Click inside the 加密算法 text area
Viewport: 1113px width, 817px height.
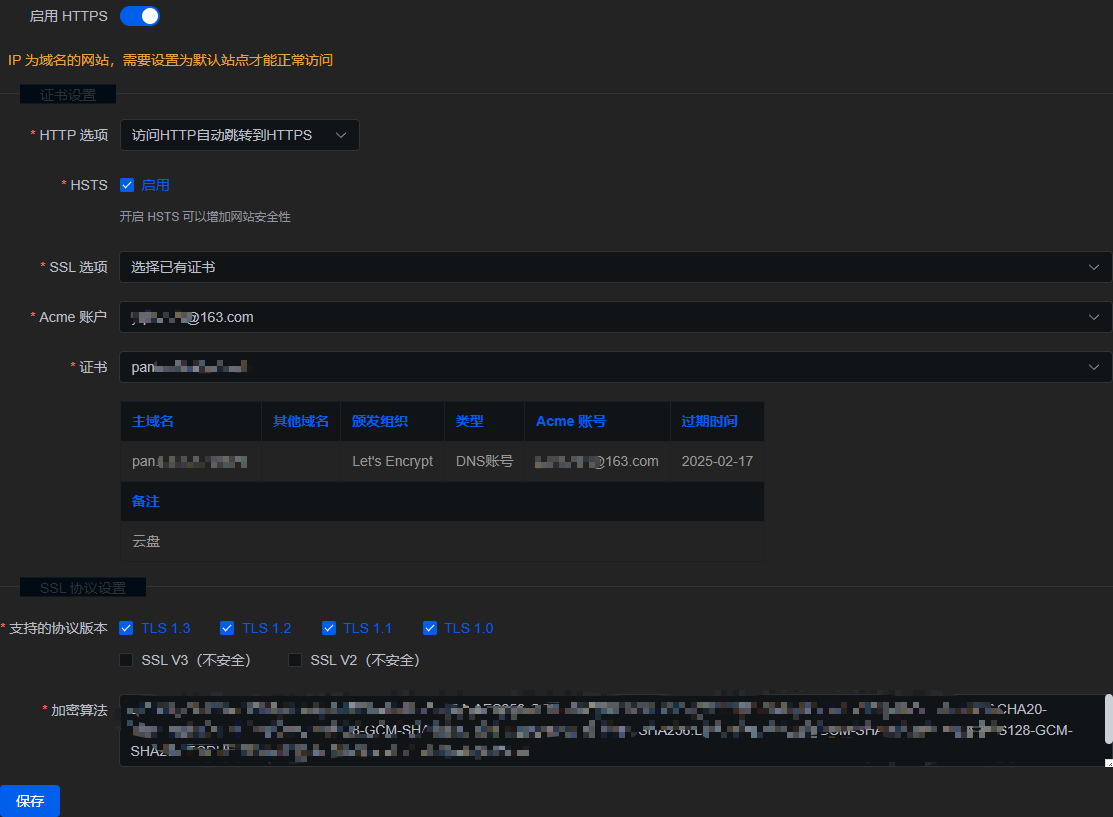click(x=612, y=730)
